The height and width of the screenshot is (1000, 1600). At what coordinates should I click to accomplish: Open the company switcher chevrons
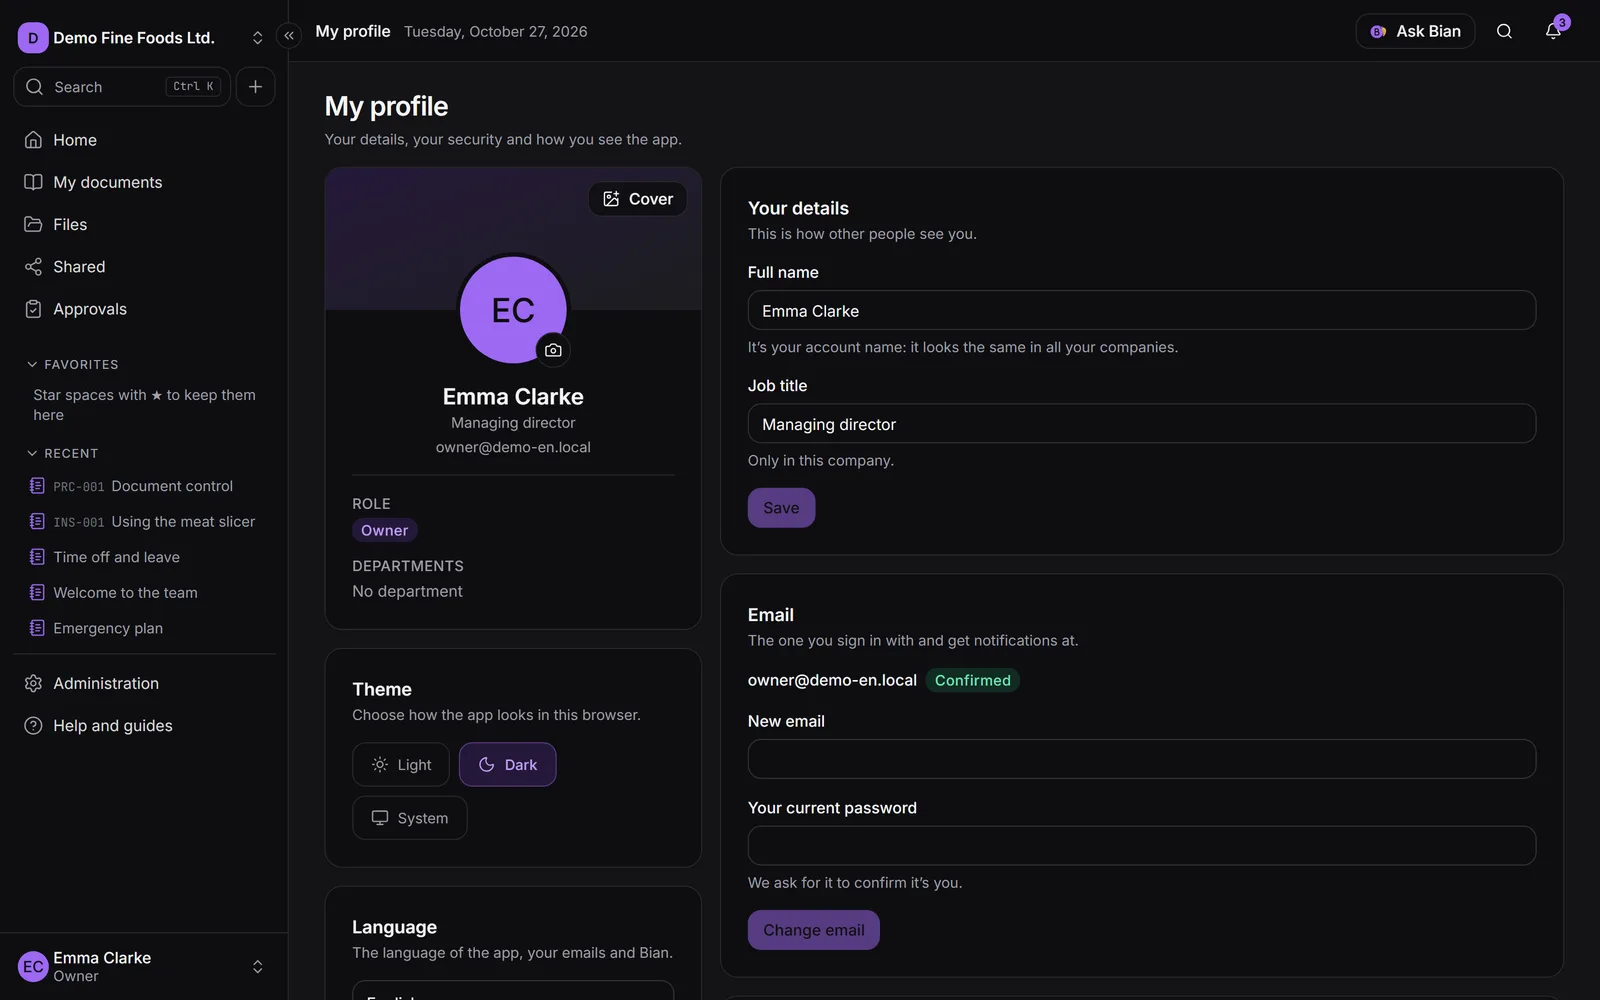pyautogui.click(x=257, y=38)
